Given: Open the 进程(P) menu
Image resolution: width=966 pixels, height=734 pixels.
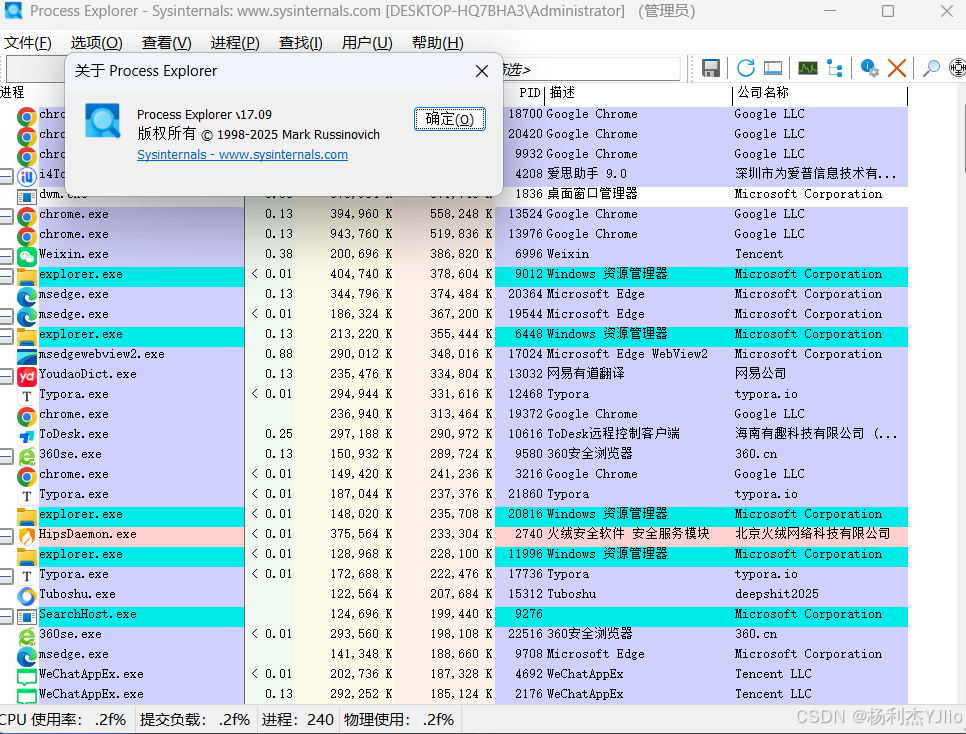Looking at the screenshot, I should tap(235, 43).
